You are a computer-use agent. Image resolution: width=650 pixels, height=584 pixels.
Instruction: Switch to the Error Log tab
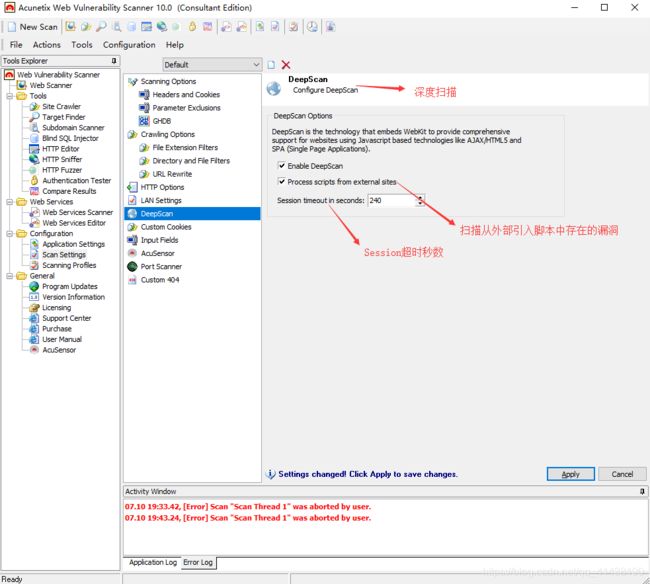[198, 562]
